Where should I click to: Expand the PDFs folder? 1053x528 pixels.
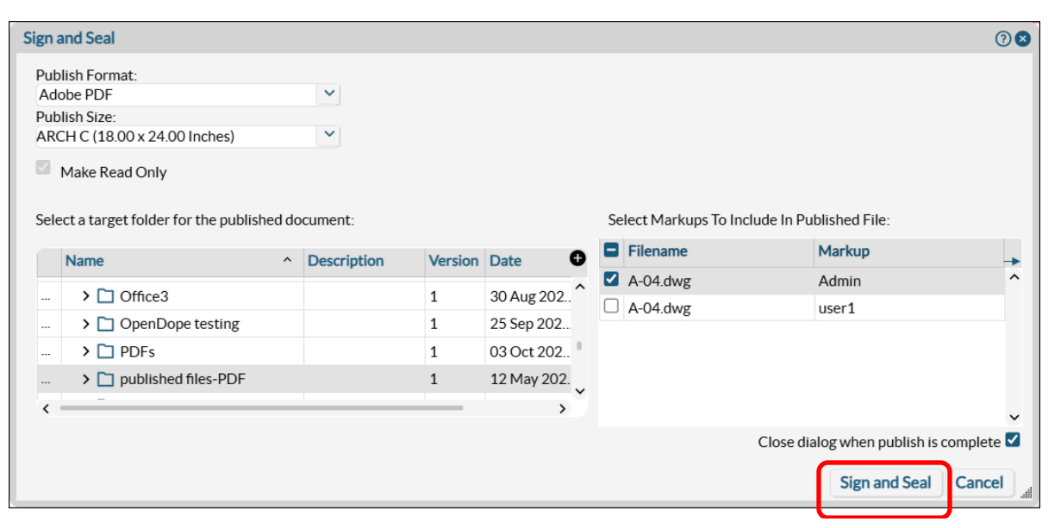[85, 351]
